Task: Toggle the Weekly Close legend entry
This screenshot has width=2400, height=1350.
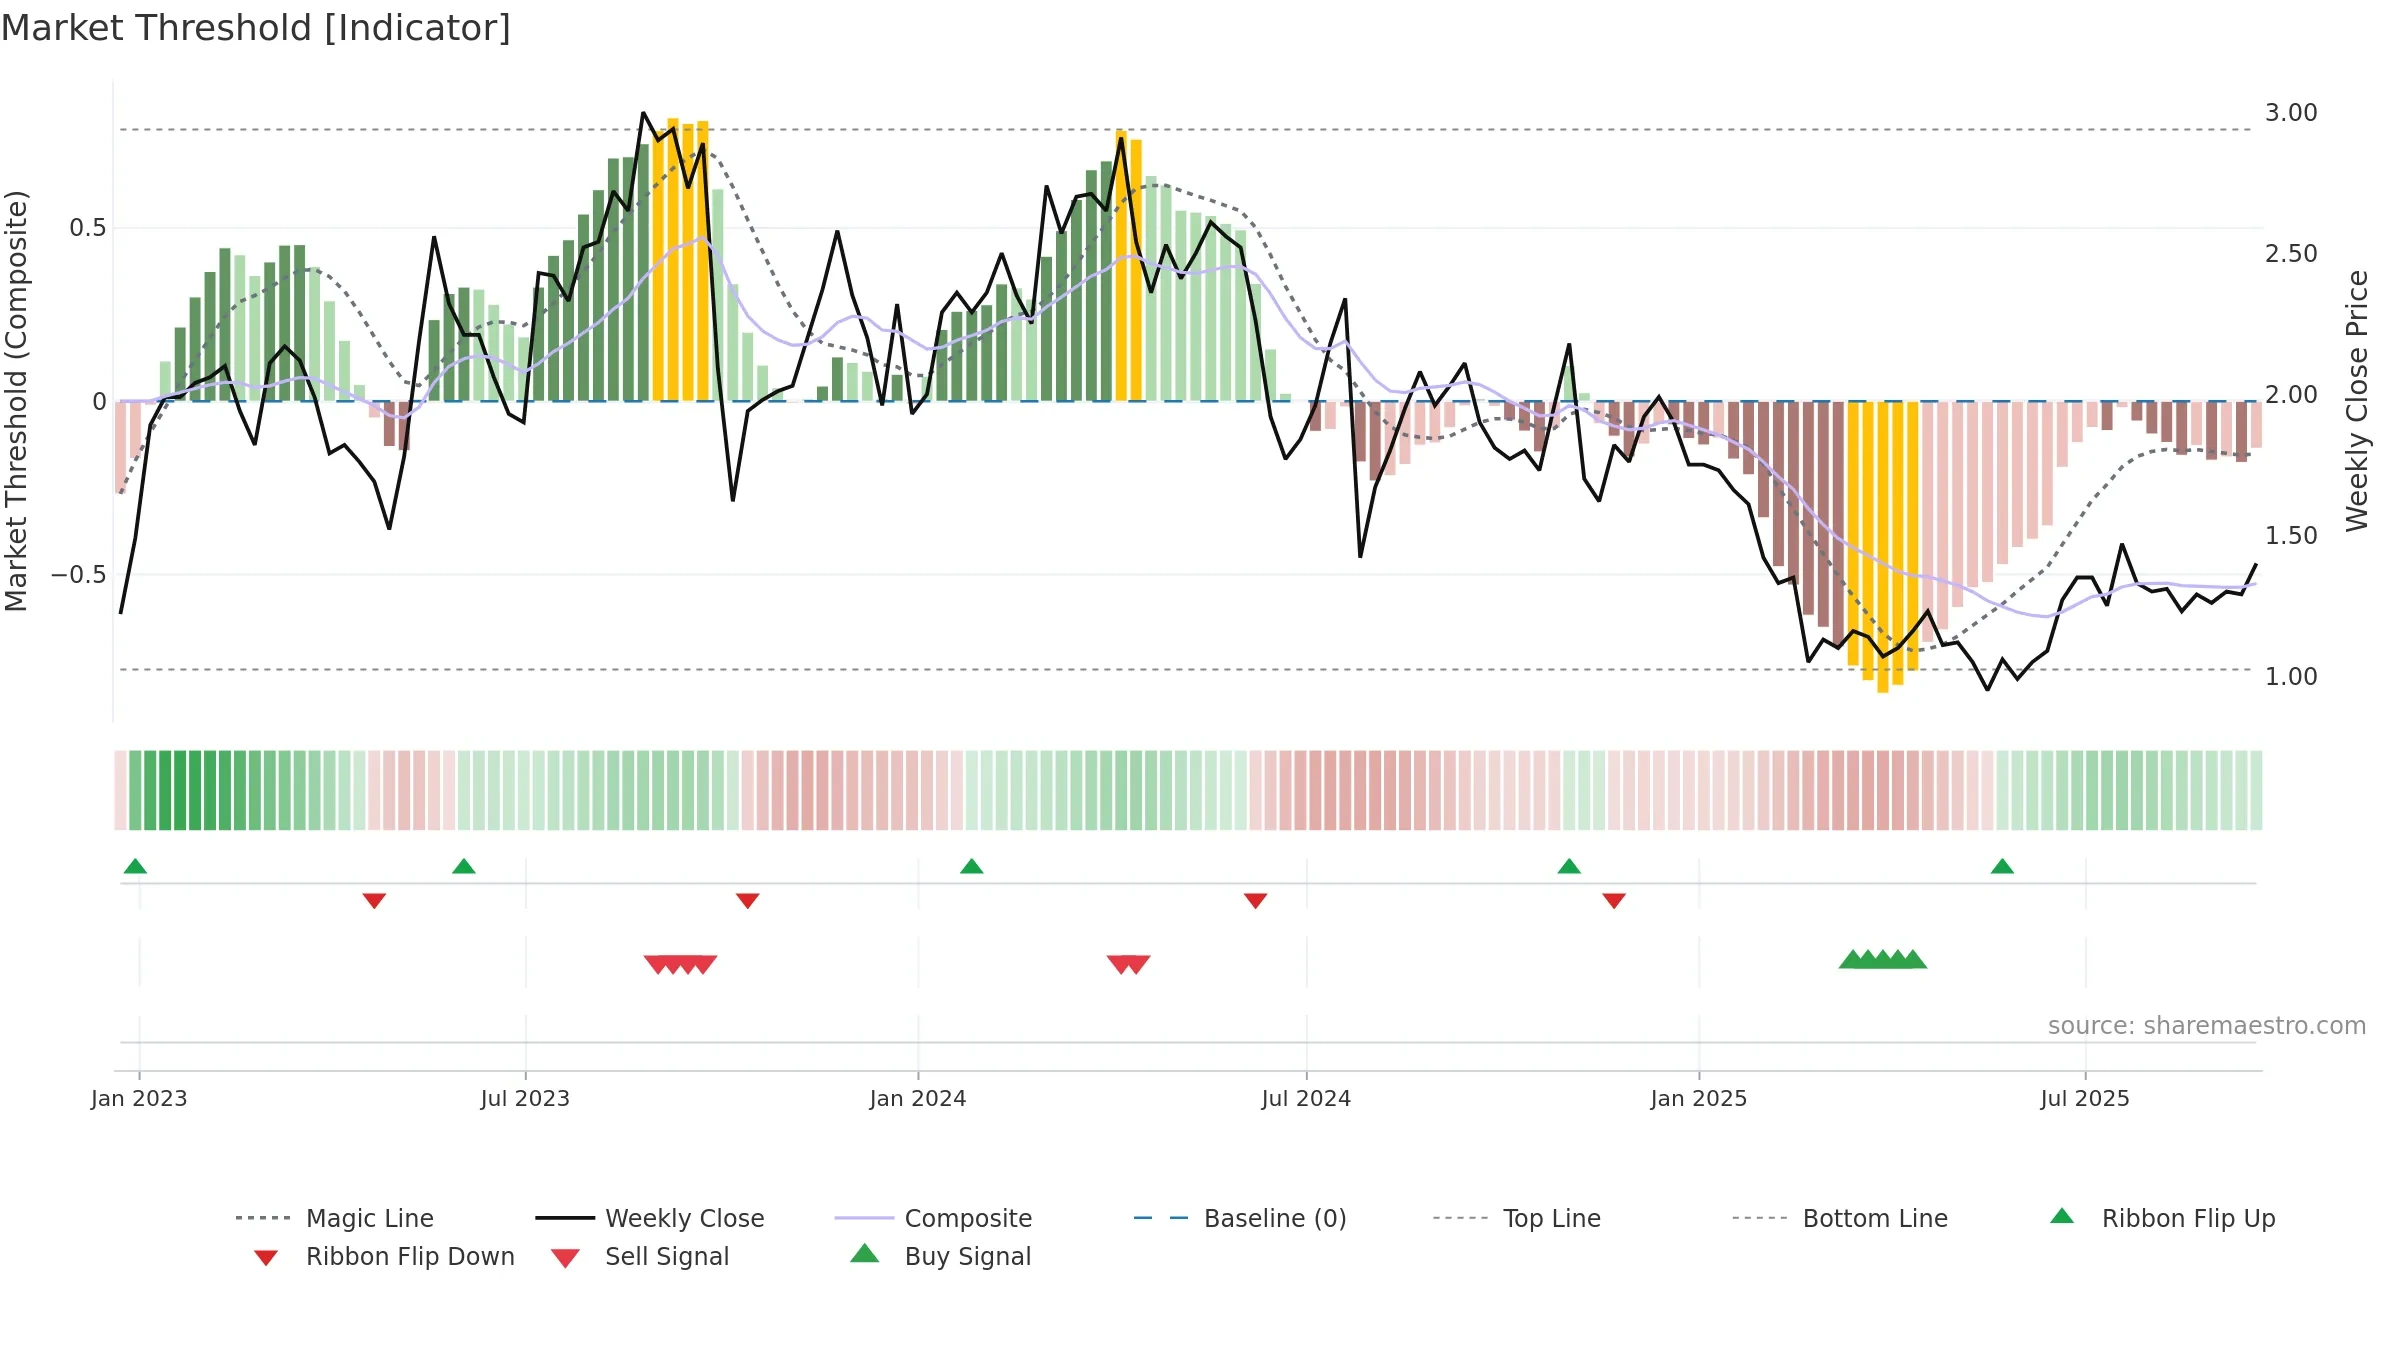Action: point(650,1218)
